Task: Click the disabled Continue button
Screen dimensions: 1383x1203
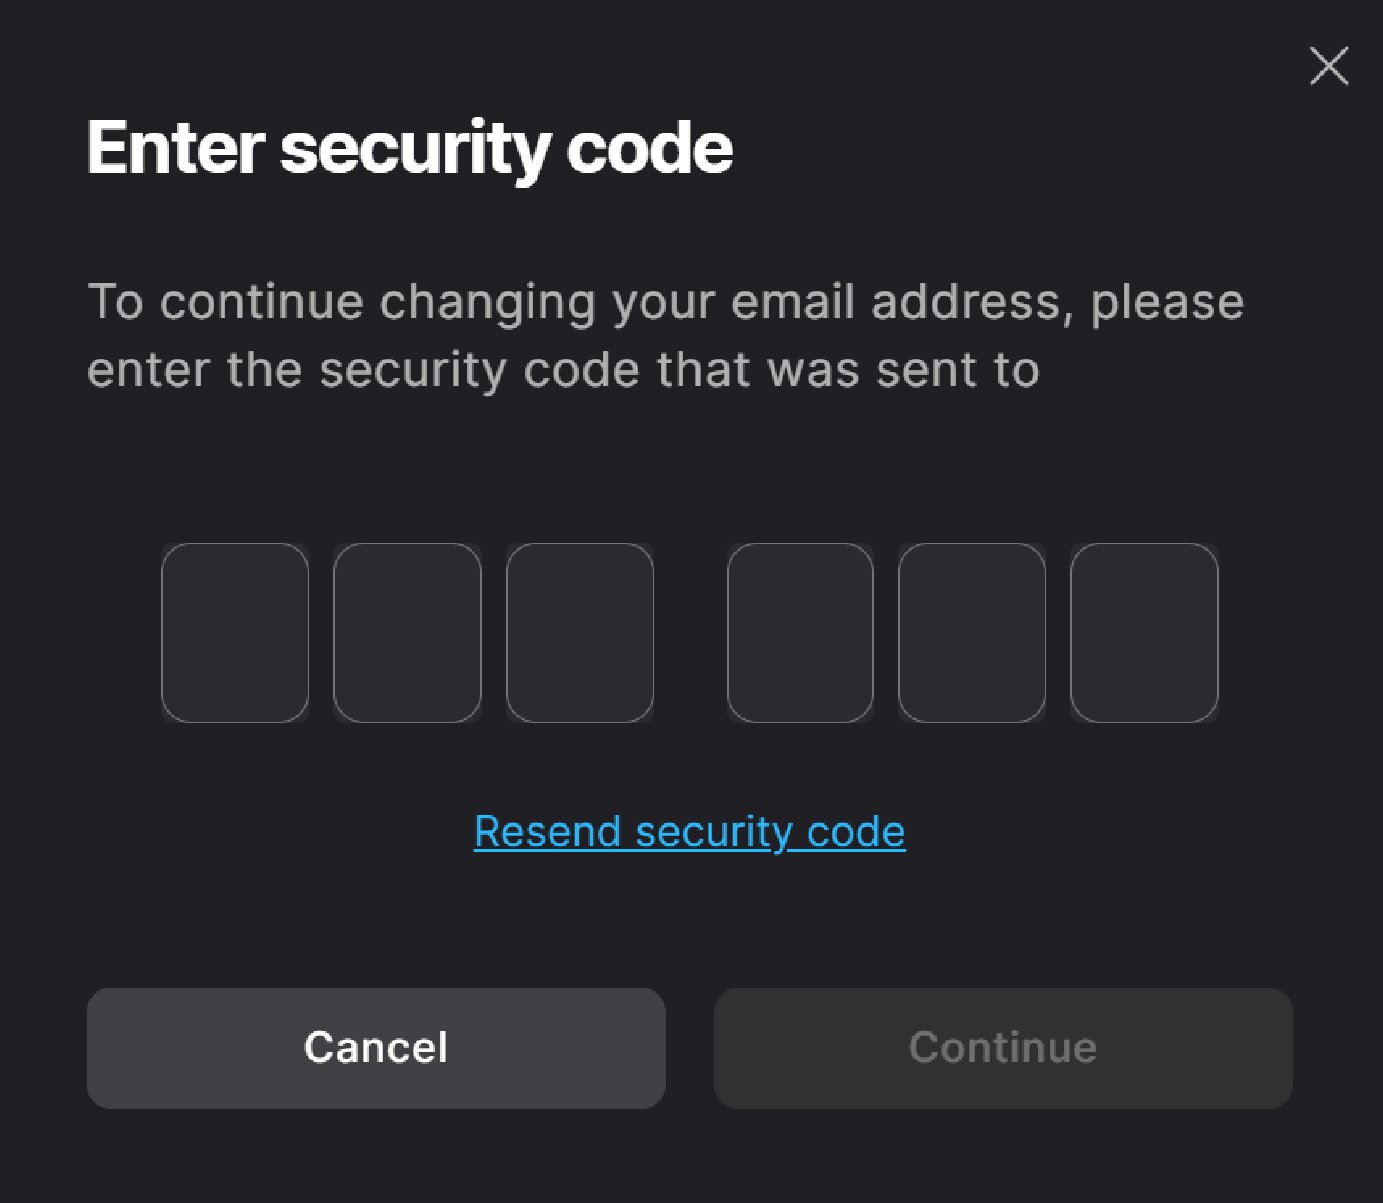Action: pyautogui.click(x=1003, y=1048)
